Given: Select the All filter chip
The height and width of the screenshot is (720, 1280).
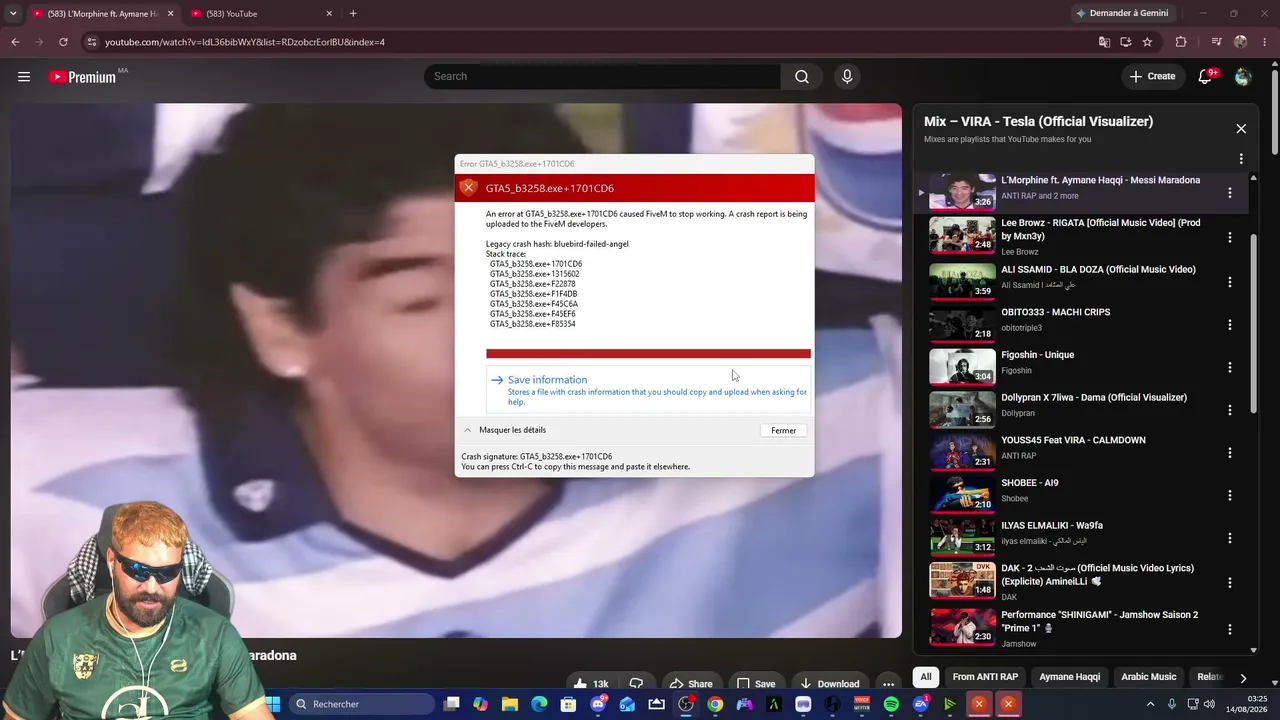Looking at the screenshot, I should point(926,677).
